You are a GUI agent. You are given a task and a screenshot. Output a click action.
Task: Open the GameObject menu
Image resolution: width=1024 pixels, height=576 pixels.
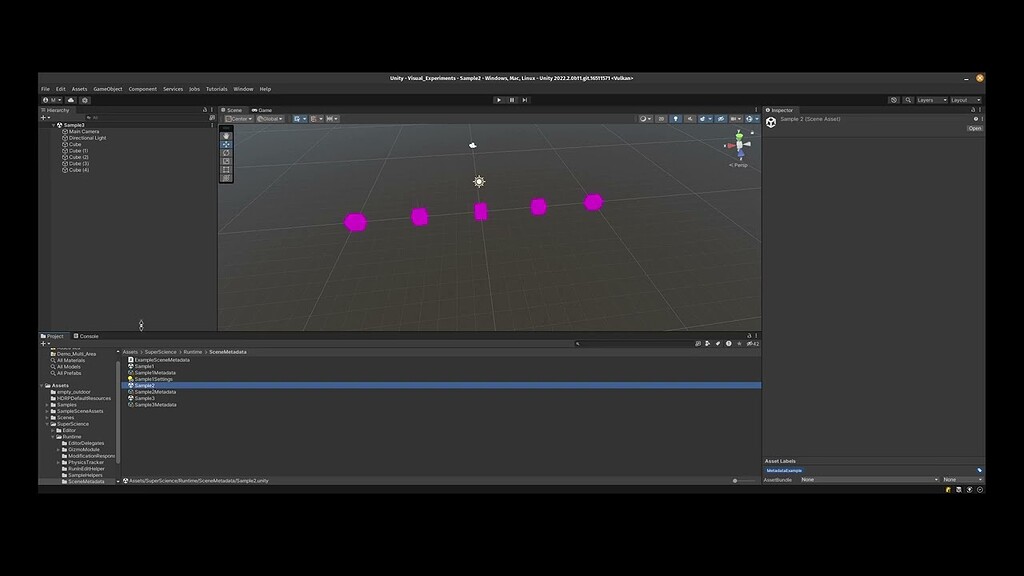[107, 88]
